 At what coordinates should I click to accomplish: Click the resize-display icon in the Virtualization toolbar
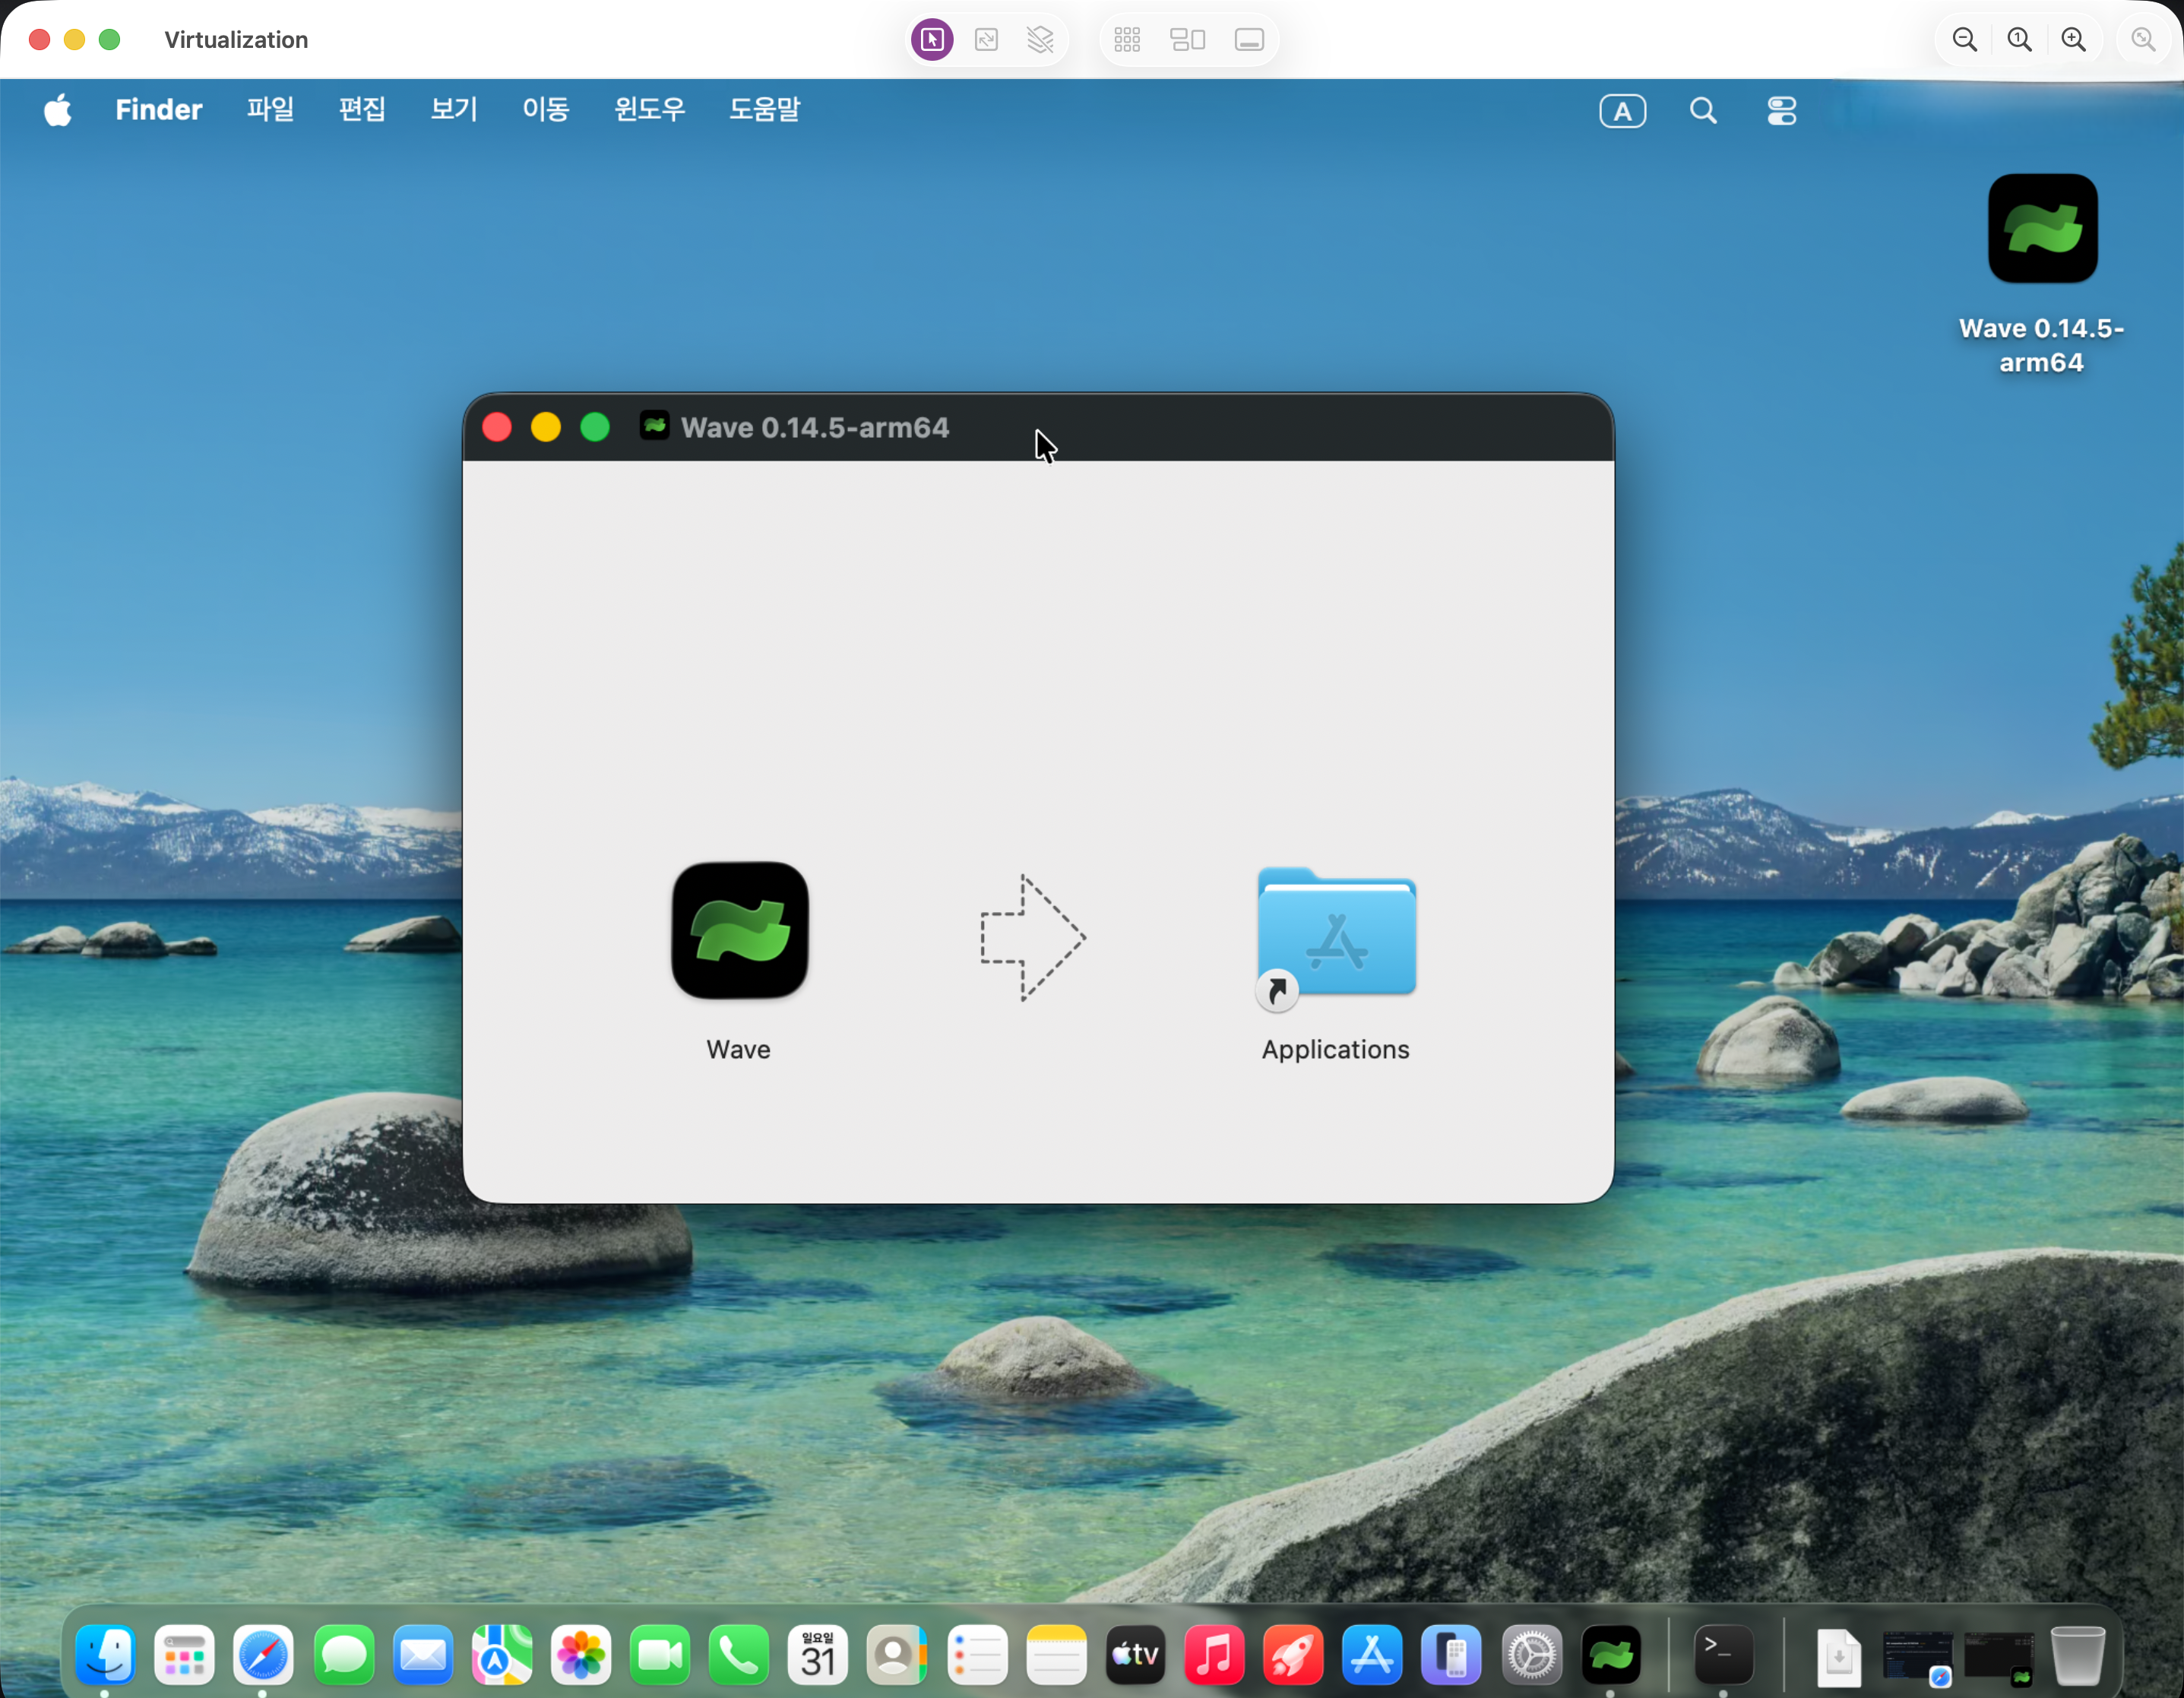tap(986, 40)
